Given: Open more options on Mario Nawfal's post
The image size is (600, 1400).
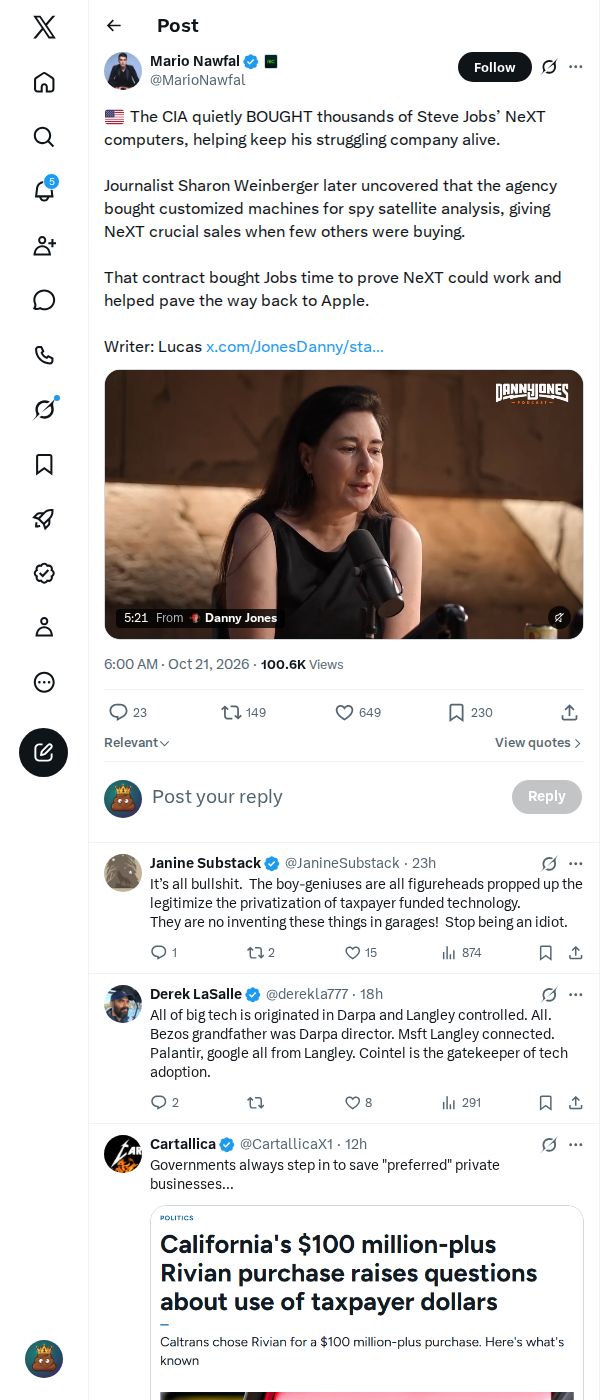Looking at the screenshot, I should tap(575, 67).
